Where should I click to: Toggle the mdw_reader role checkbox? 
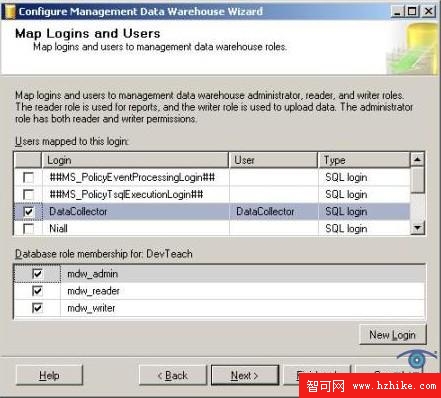pyautogui.click(x=37, y=291)
